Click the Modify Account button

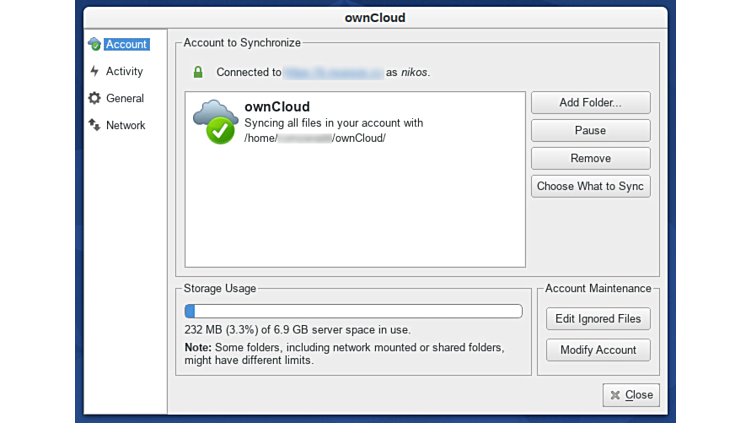pos(598,350)
